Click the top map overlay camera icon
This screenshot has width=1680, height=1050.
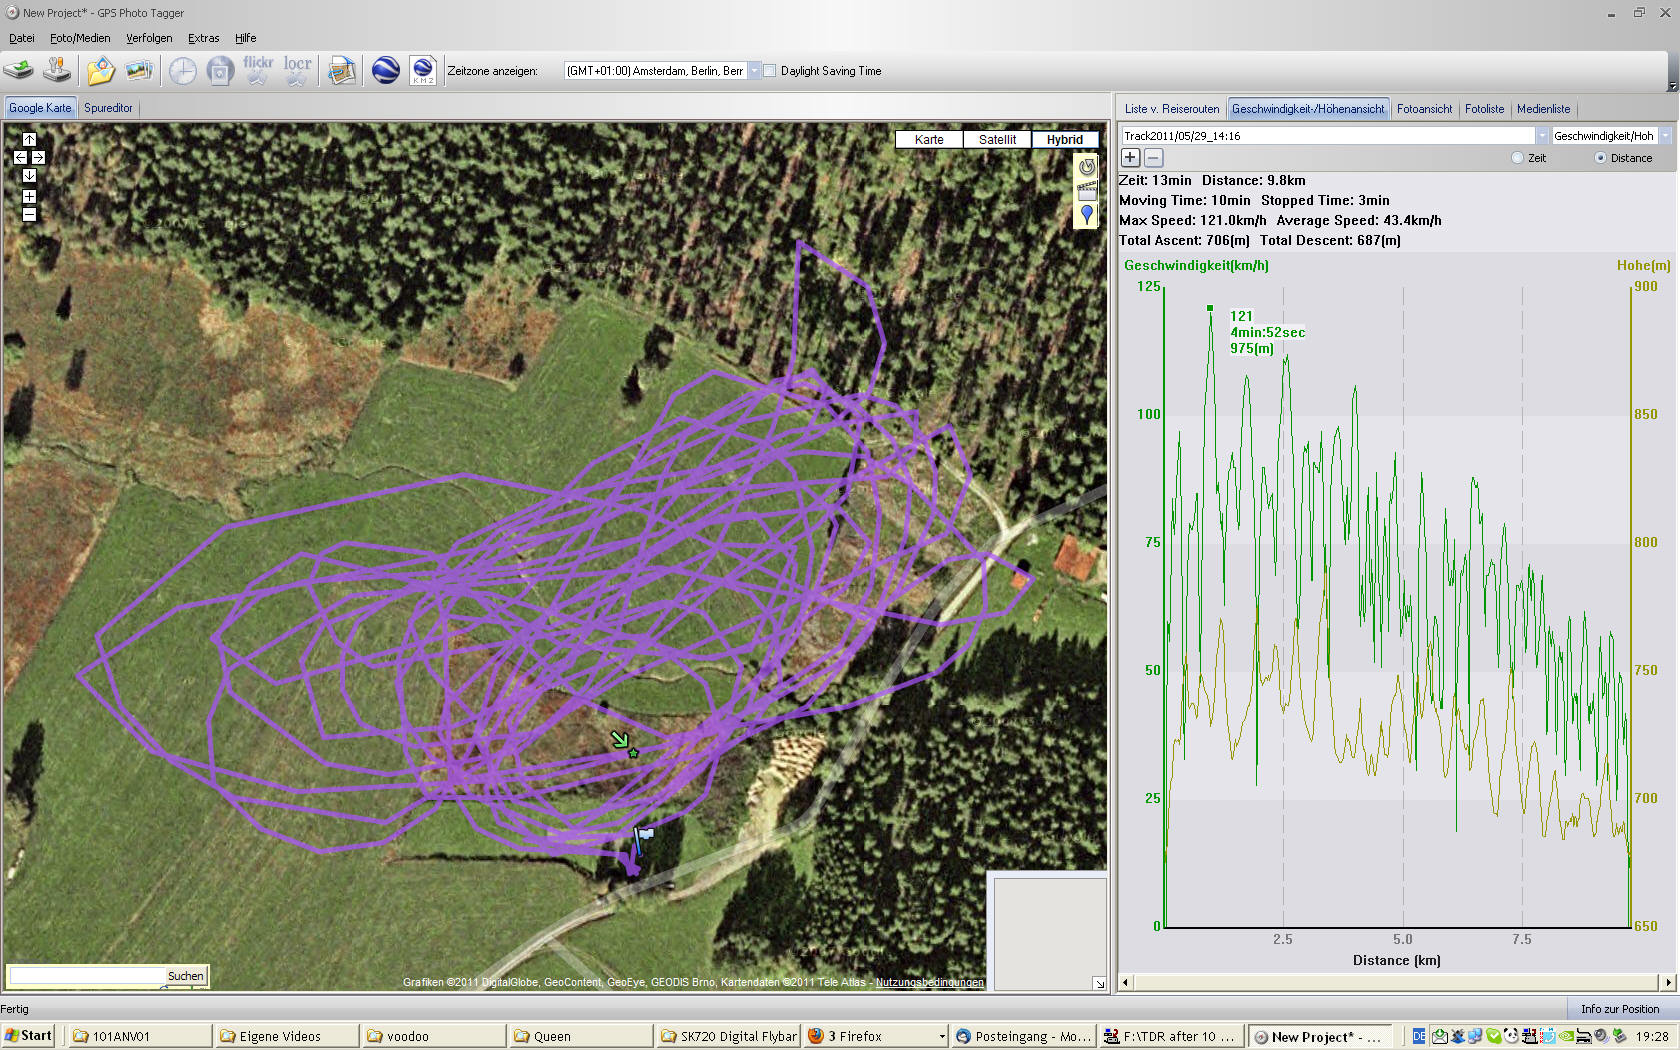click(1086, 167)
